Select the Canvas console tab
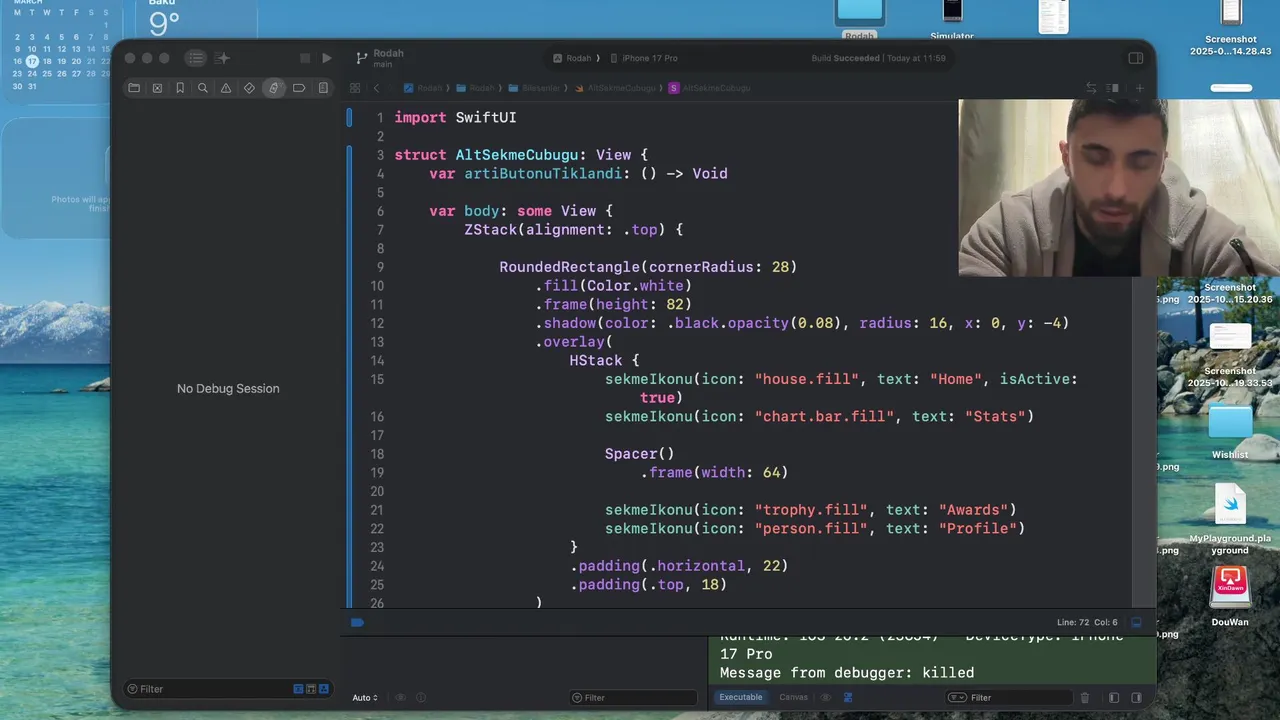1280x720 pixels. (793, 697)
